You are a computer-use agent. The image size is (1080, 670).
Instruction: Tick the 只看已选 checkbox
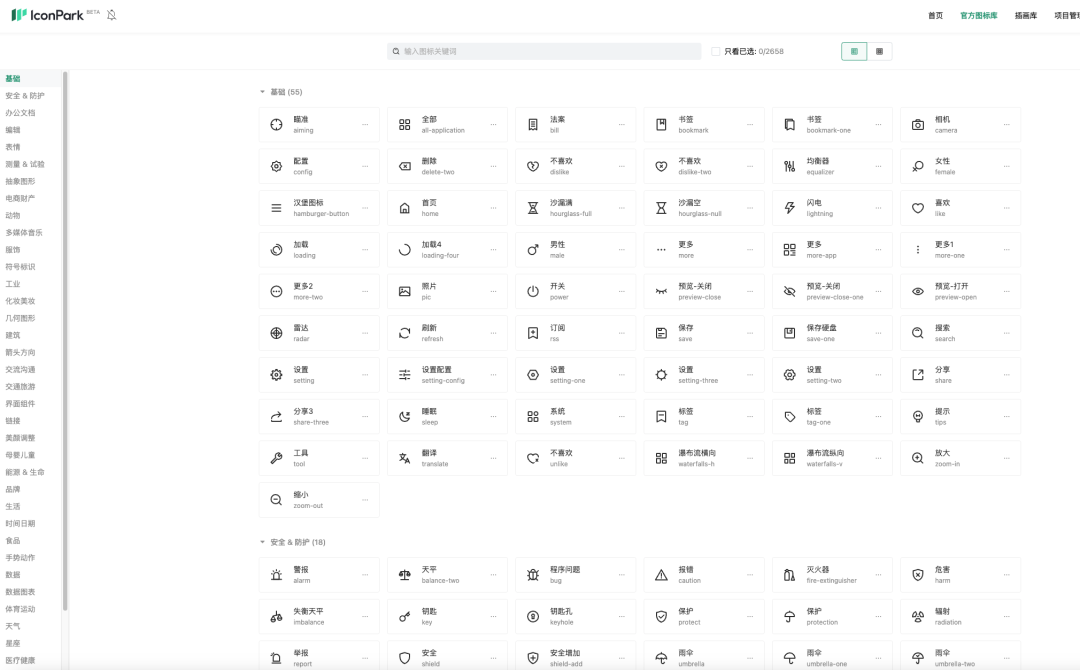click(x=716, y=52)
